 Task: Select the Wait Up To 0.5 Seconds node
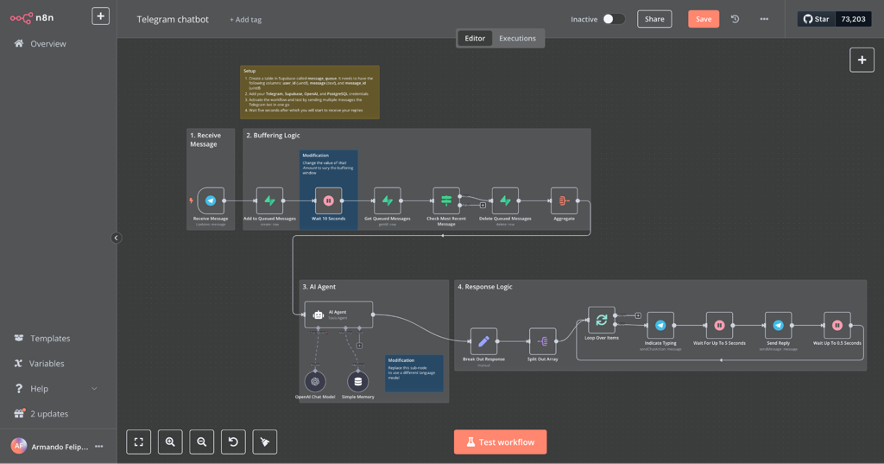[x=837, y=325]
